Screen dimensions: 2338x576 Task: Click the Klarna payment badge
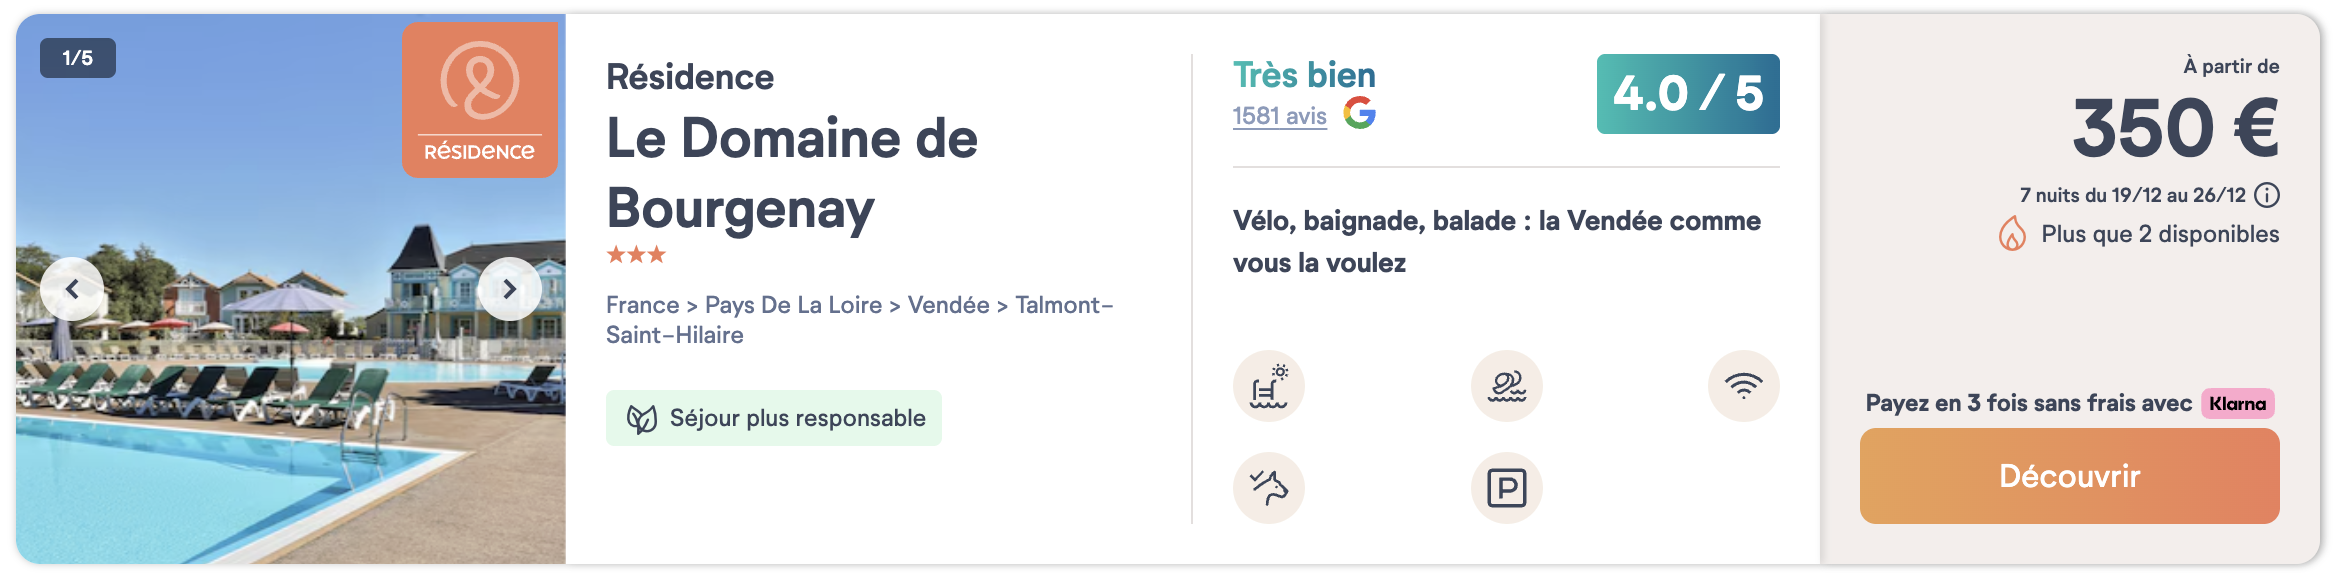point(2237,404)
